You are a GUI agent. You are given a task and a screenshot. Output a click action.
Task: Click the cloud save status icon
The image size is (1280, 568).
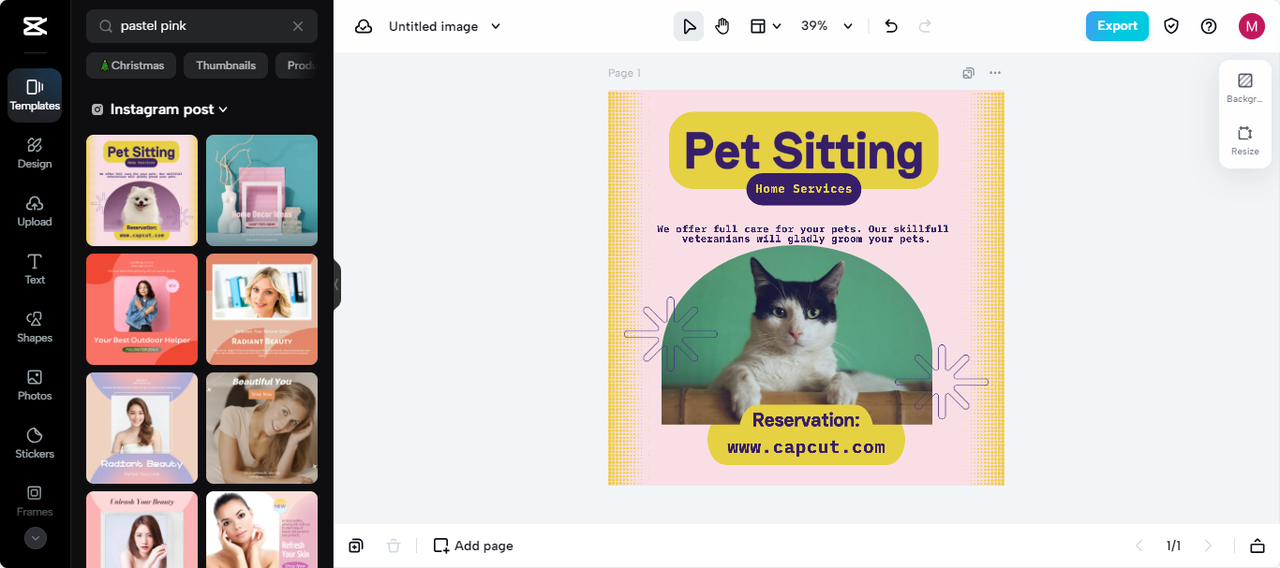pos(364,26)
